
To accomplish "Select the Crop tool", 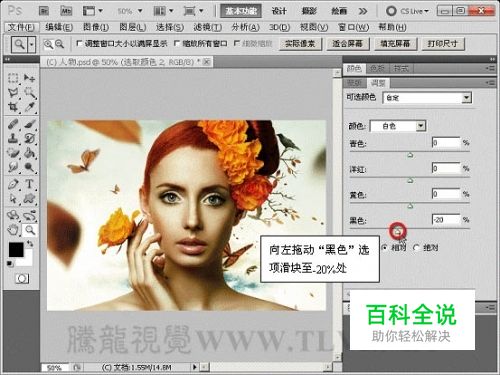I will (13, 107).
